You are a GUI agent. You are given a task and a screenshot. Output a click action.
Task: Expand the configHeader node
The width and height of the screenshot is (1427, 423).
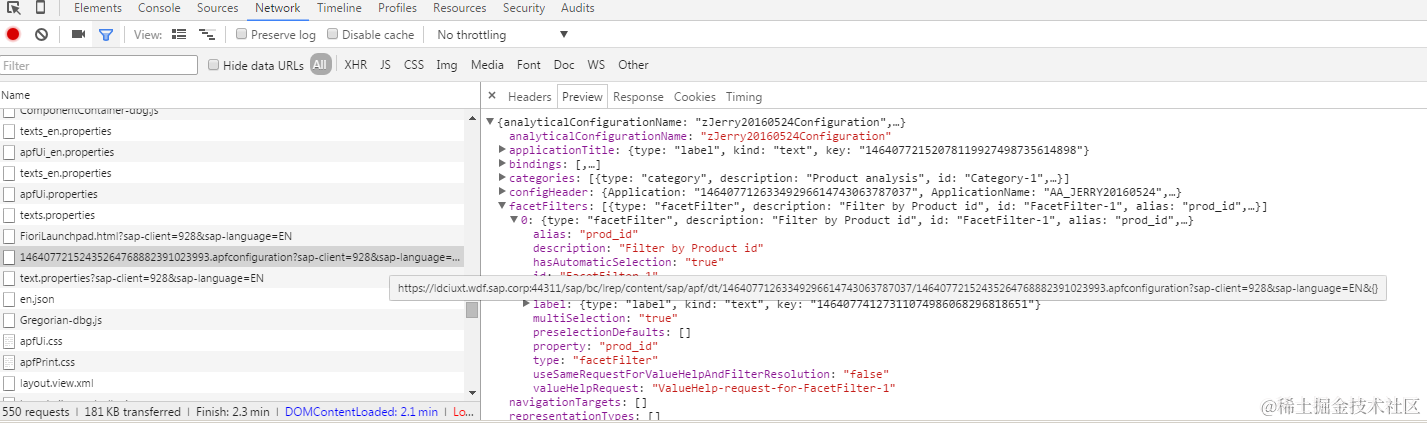[502, 192]
